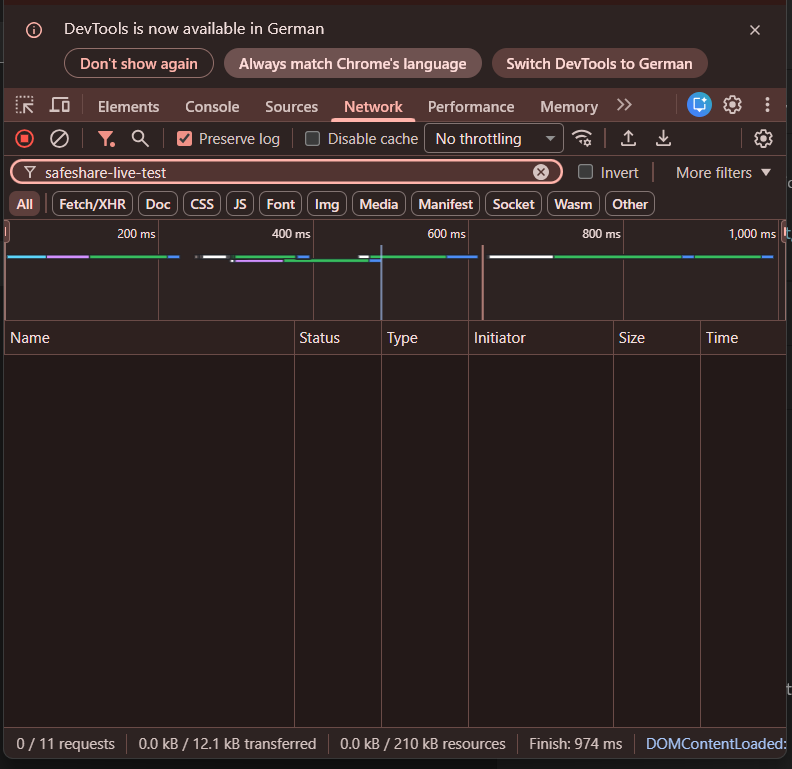Click the filter text input field

pyautogui.click(x=286, y=172)
